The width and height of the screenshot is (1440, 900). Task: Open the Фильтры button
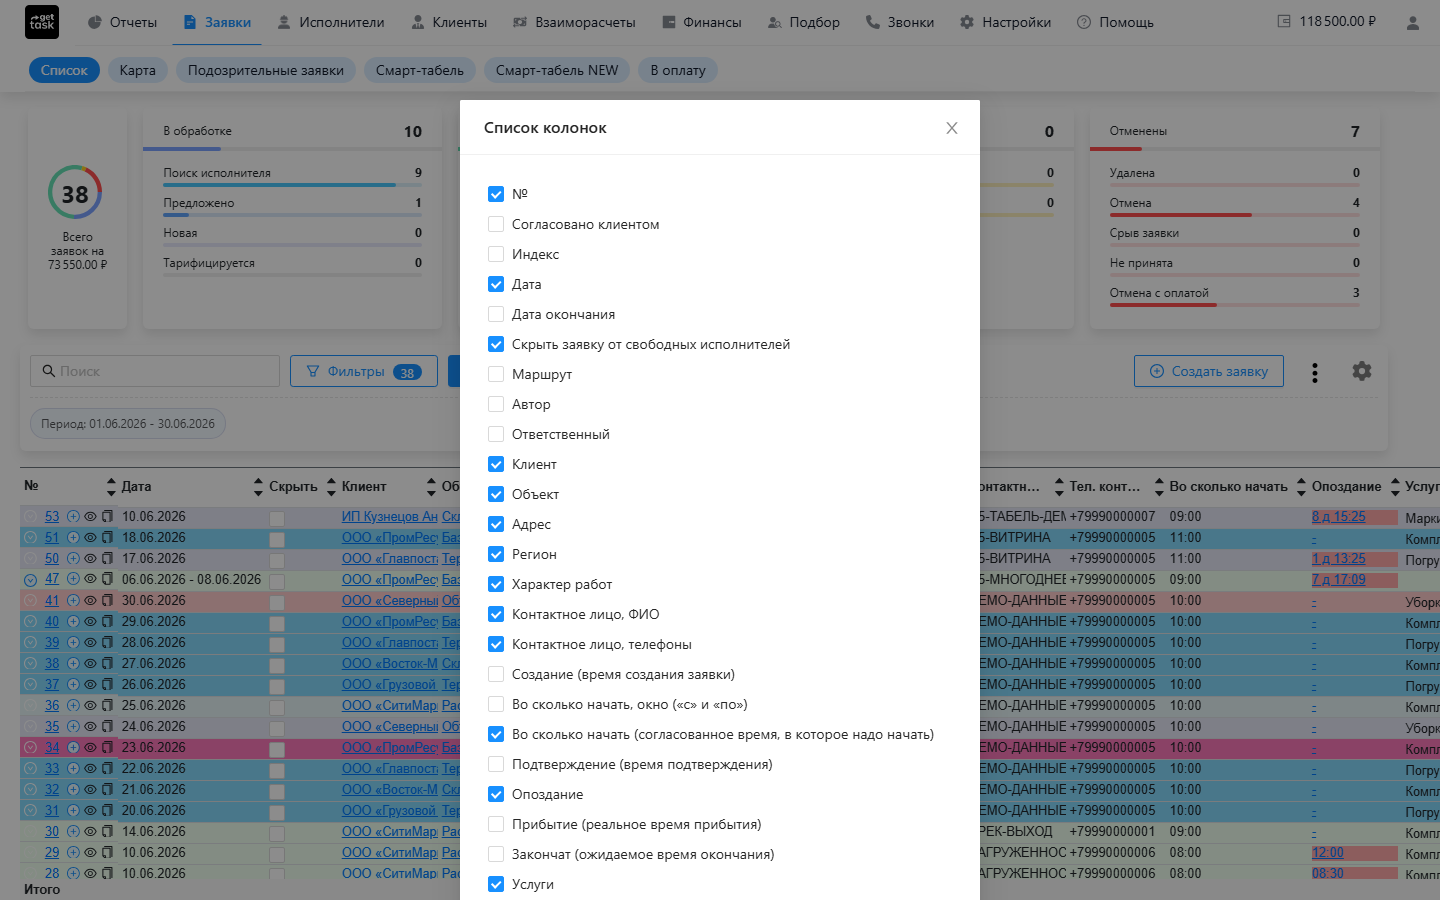364,371
